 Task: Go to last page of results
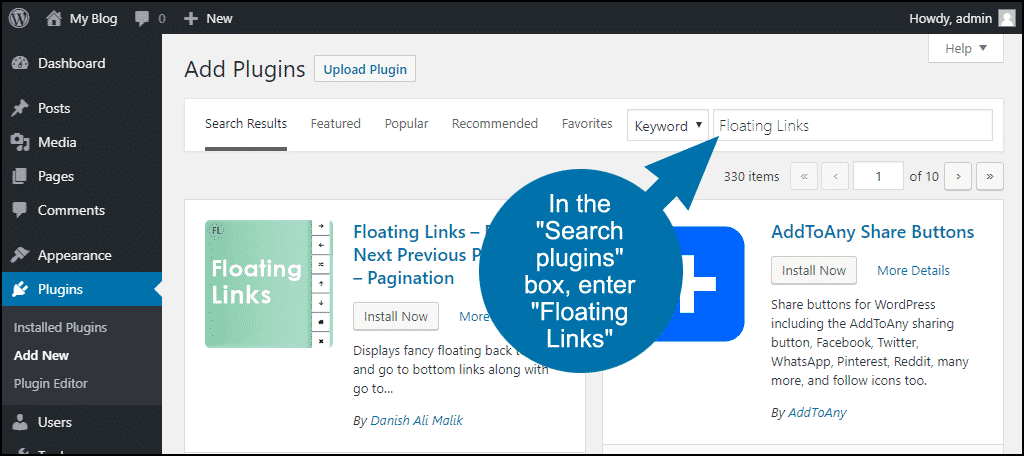click(990, 176)
